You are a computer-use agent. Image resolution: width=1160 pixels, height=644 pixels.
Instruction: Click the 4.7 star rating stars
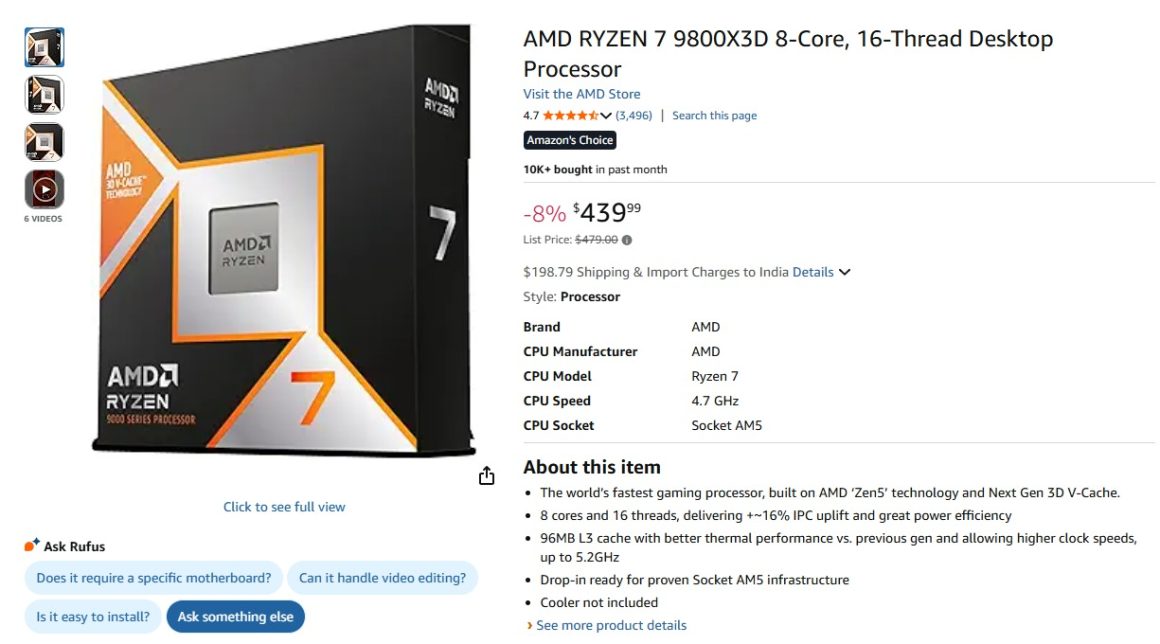570,115
